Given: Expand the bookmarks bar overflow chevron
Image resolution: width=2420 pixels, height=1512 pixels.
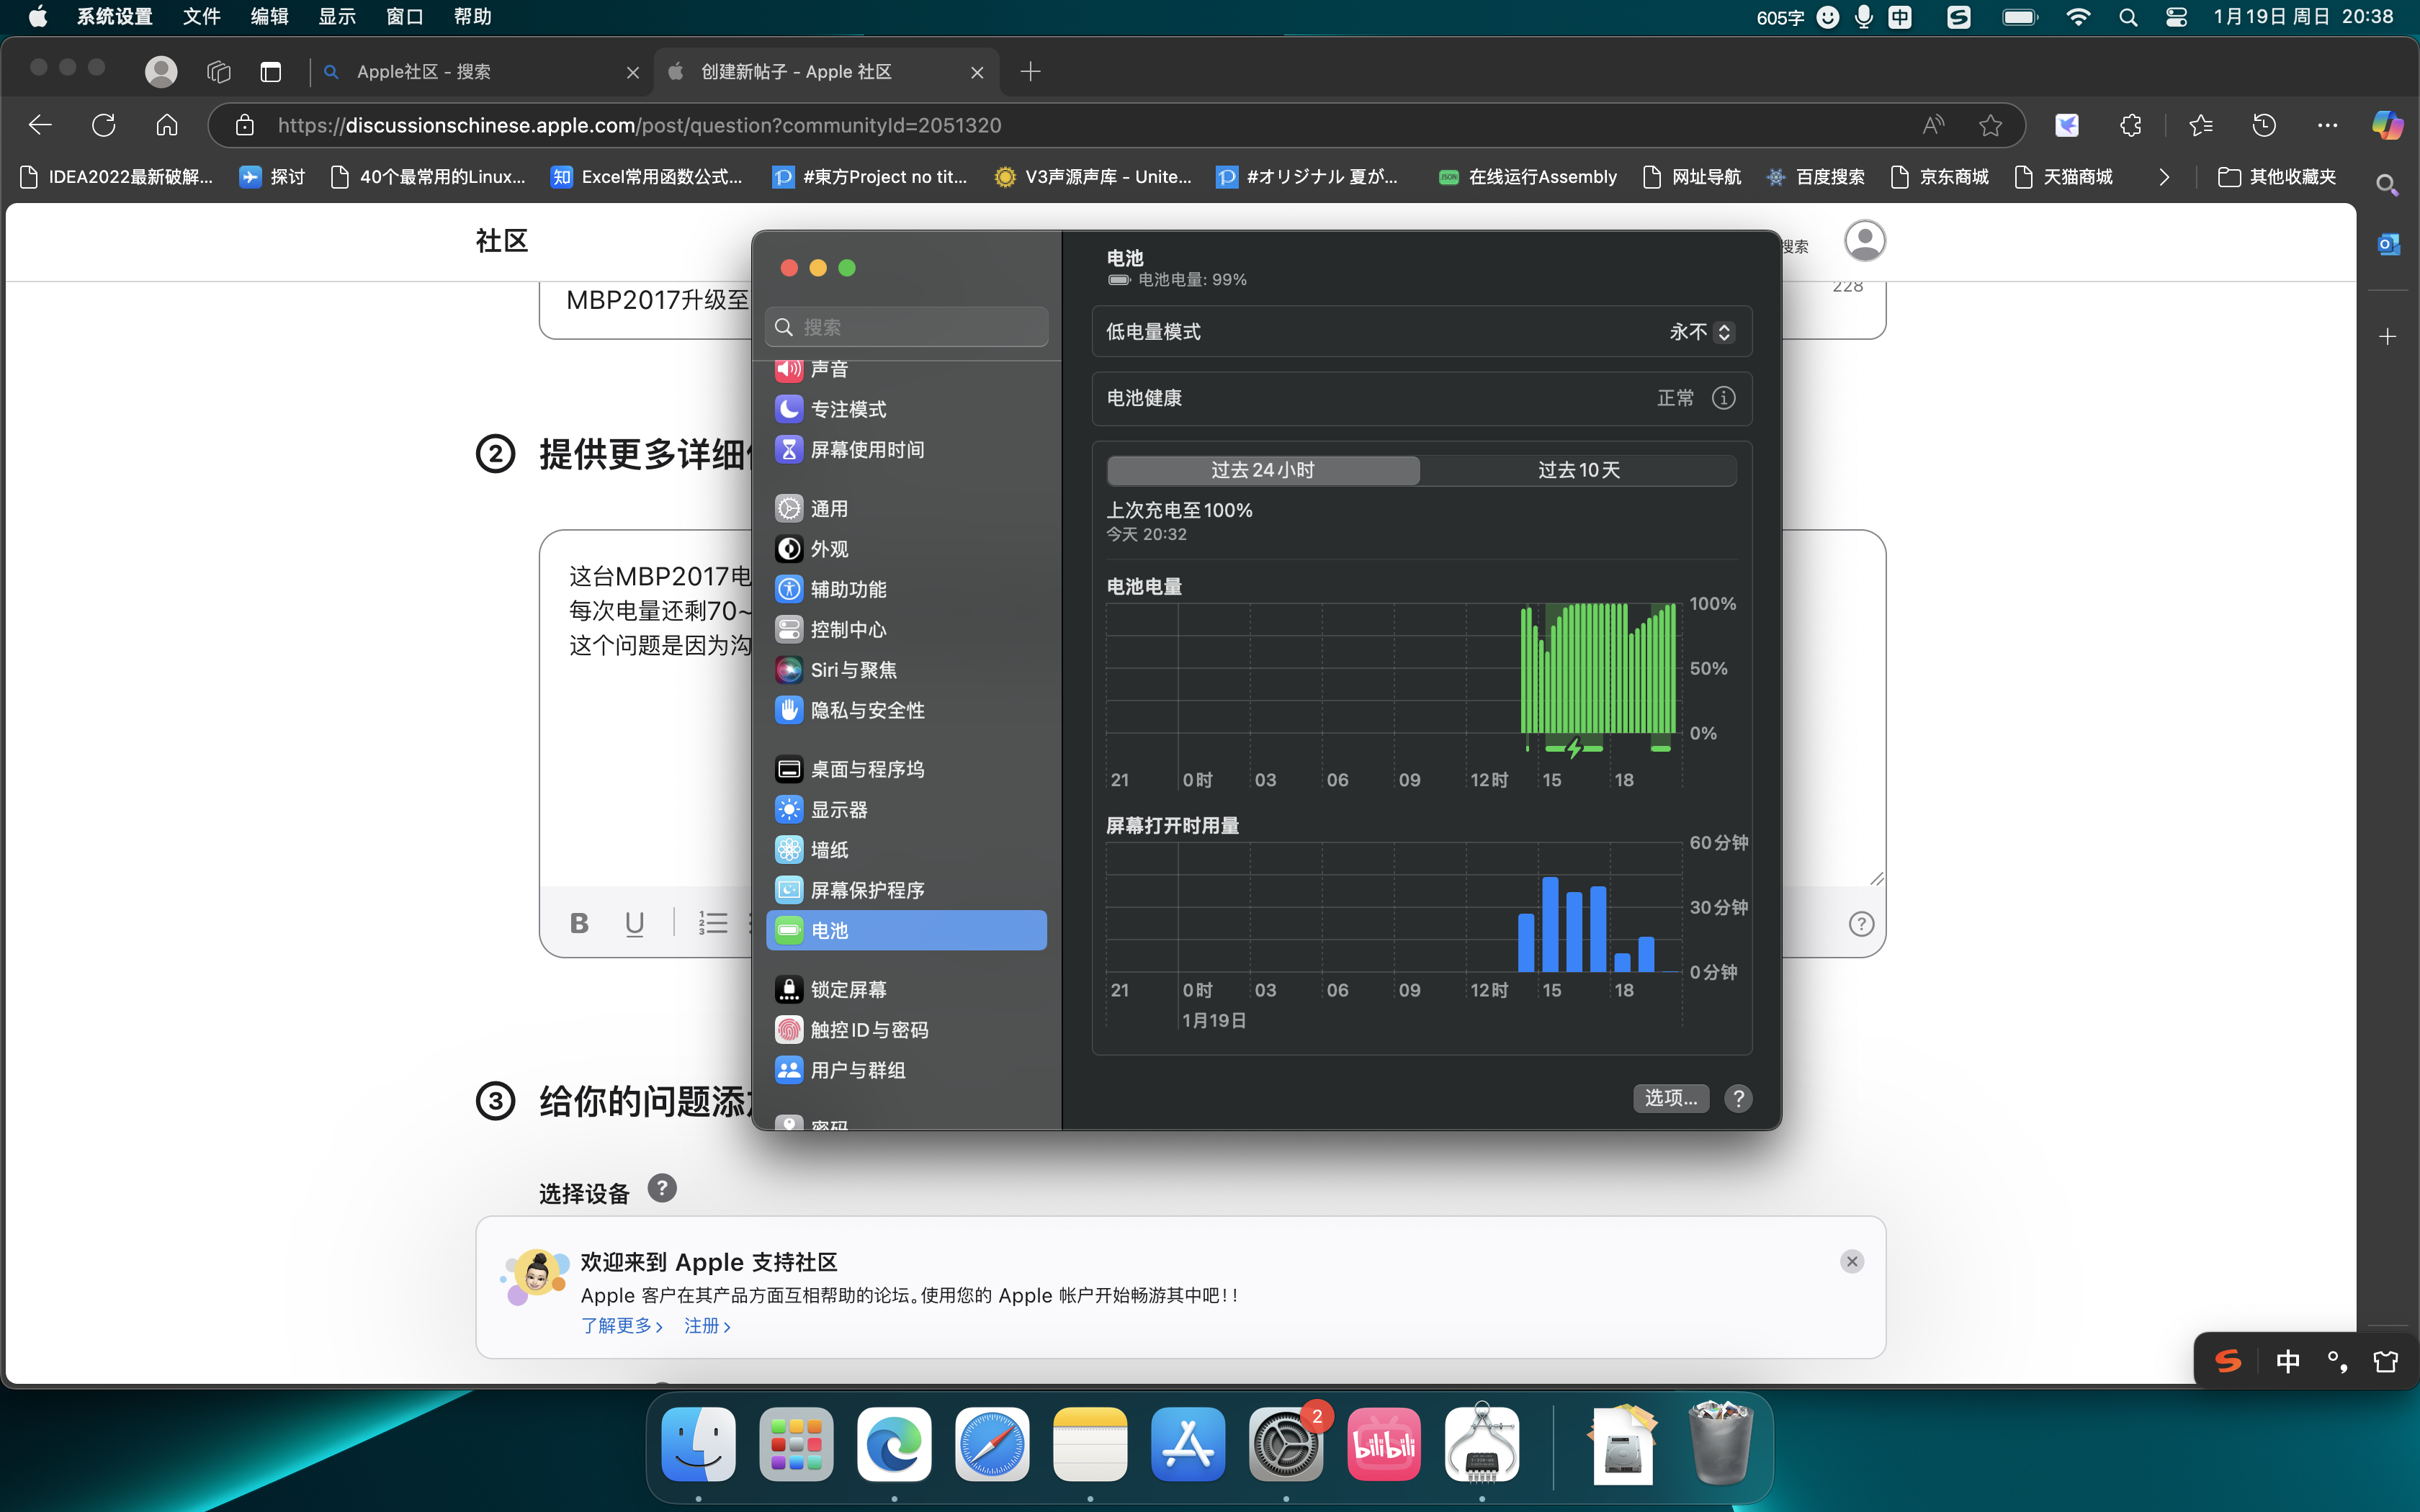Looking at the screenshot, I should pos(2164,177).
